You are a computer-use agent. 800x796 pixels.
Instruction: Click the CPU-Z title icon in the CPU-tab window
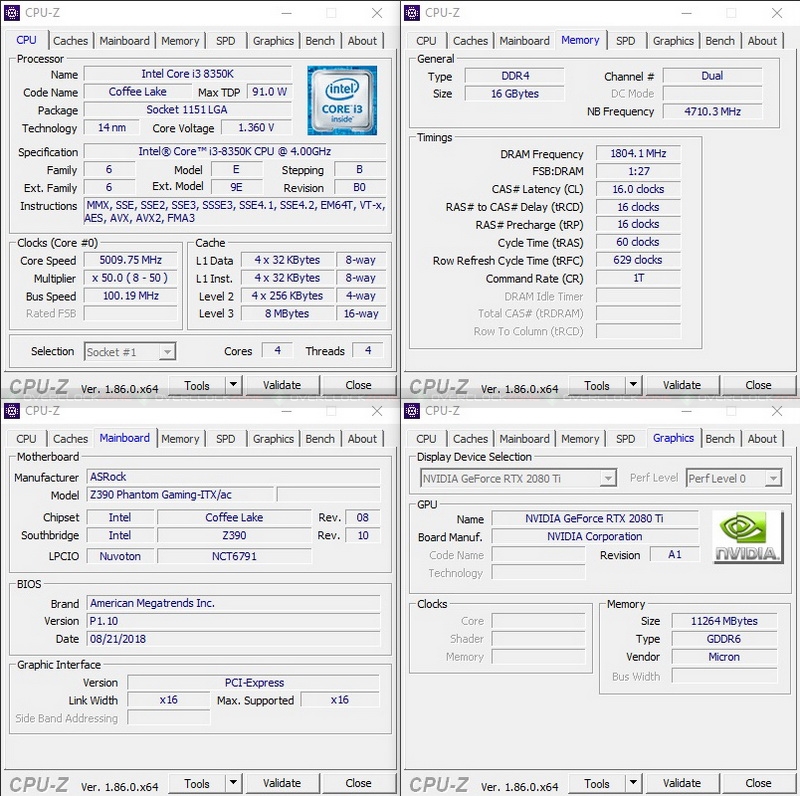pos(12,13)
